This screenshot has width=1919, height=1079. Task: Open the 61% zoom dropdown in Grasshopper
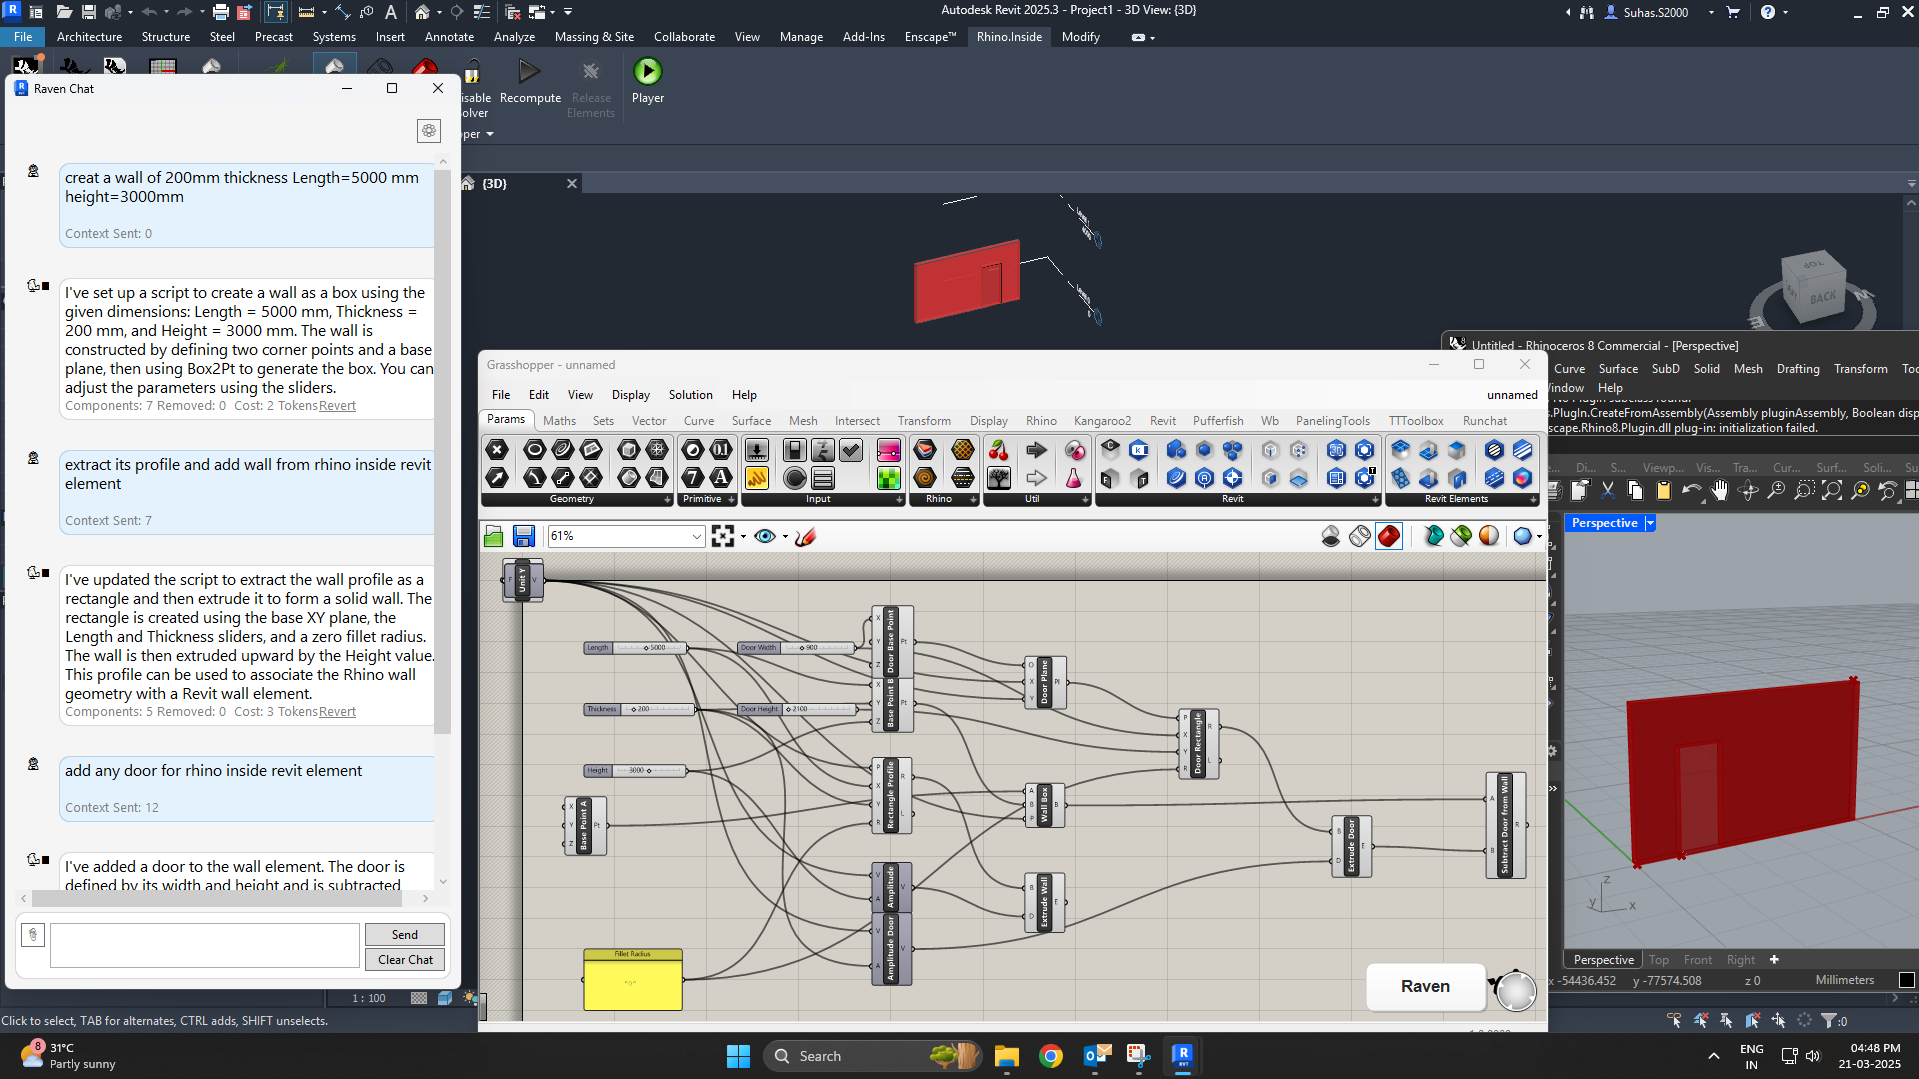[695, 536]
